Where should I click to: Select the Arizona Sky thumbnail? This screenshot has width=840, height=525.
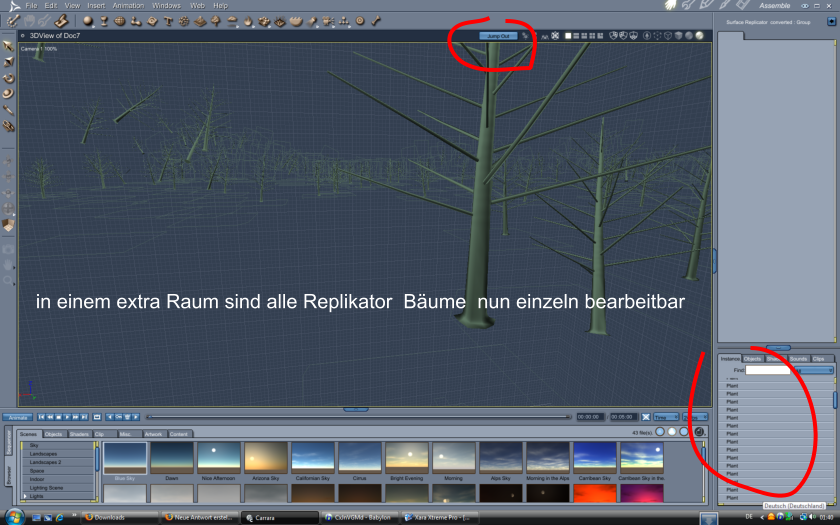click(266, 459)
